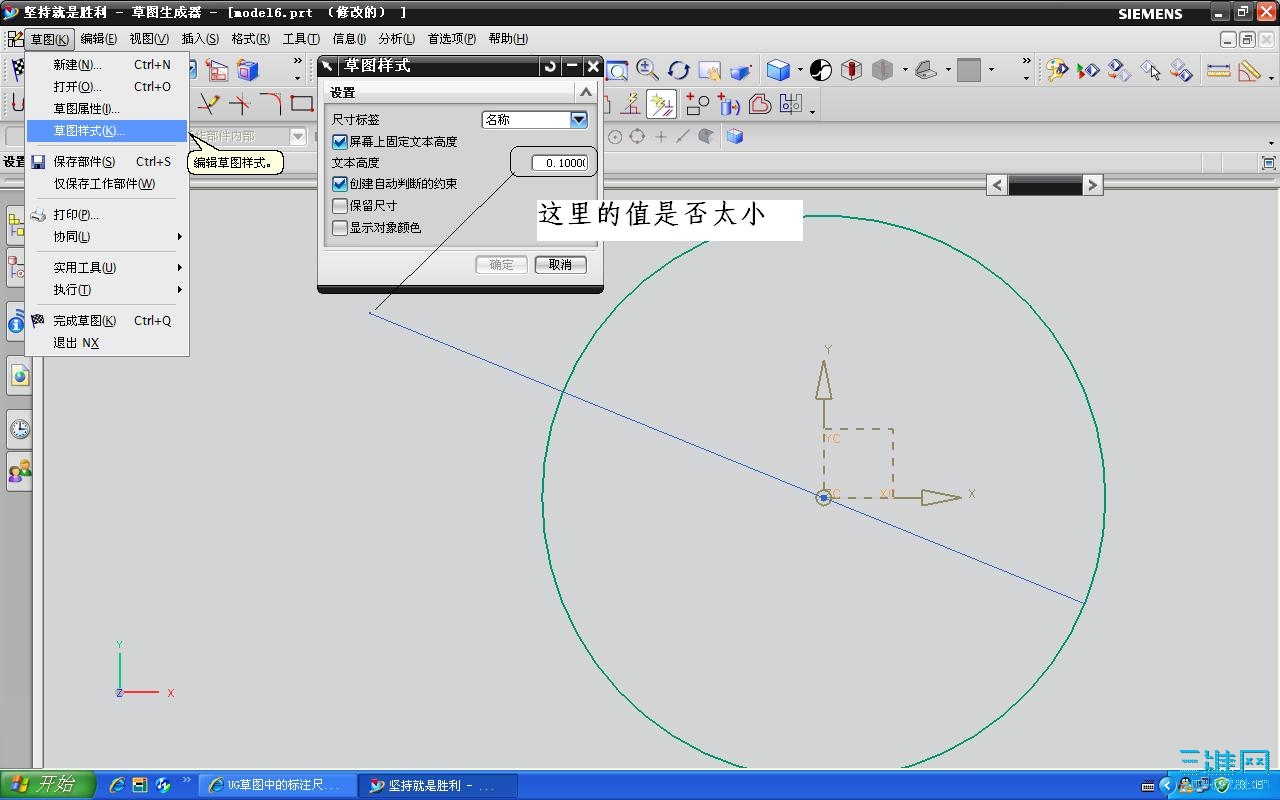Enable the retain dimensions checkbox
Screen dimensions: 1280x800
tap(340, 206)
